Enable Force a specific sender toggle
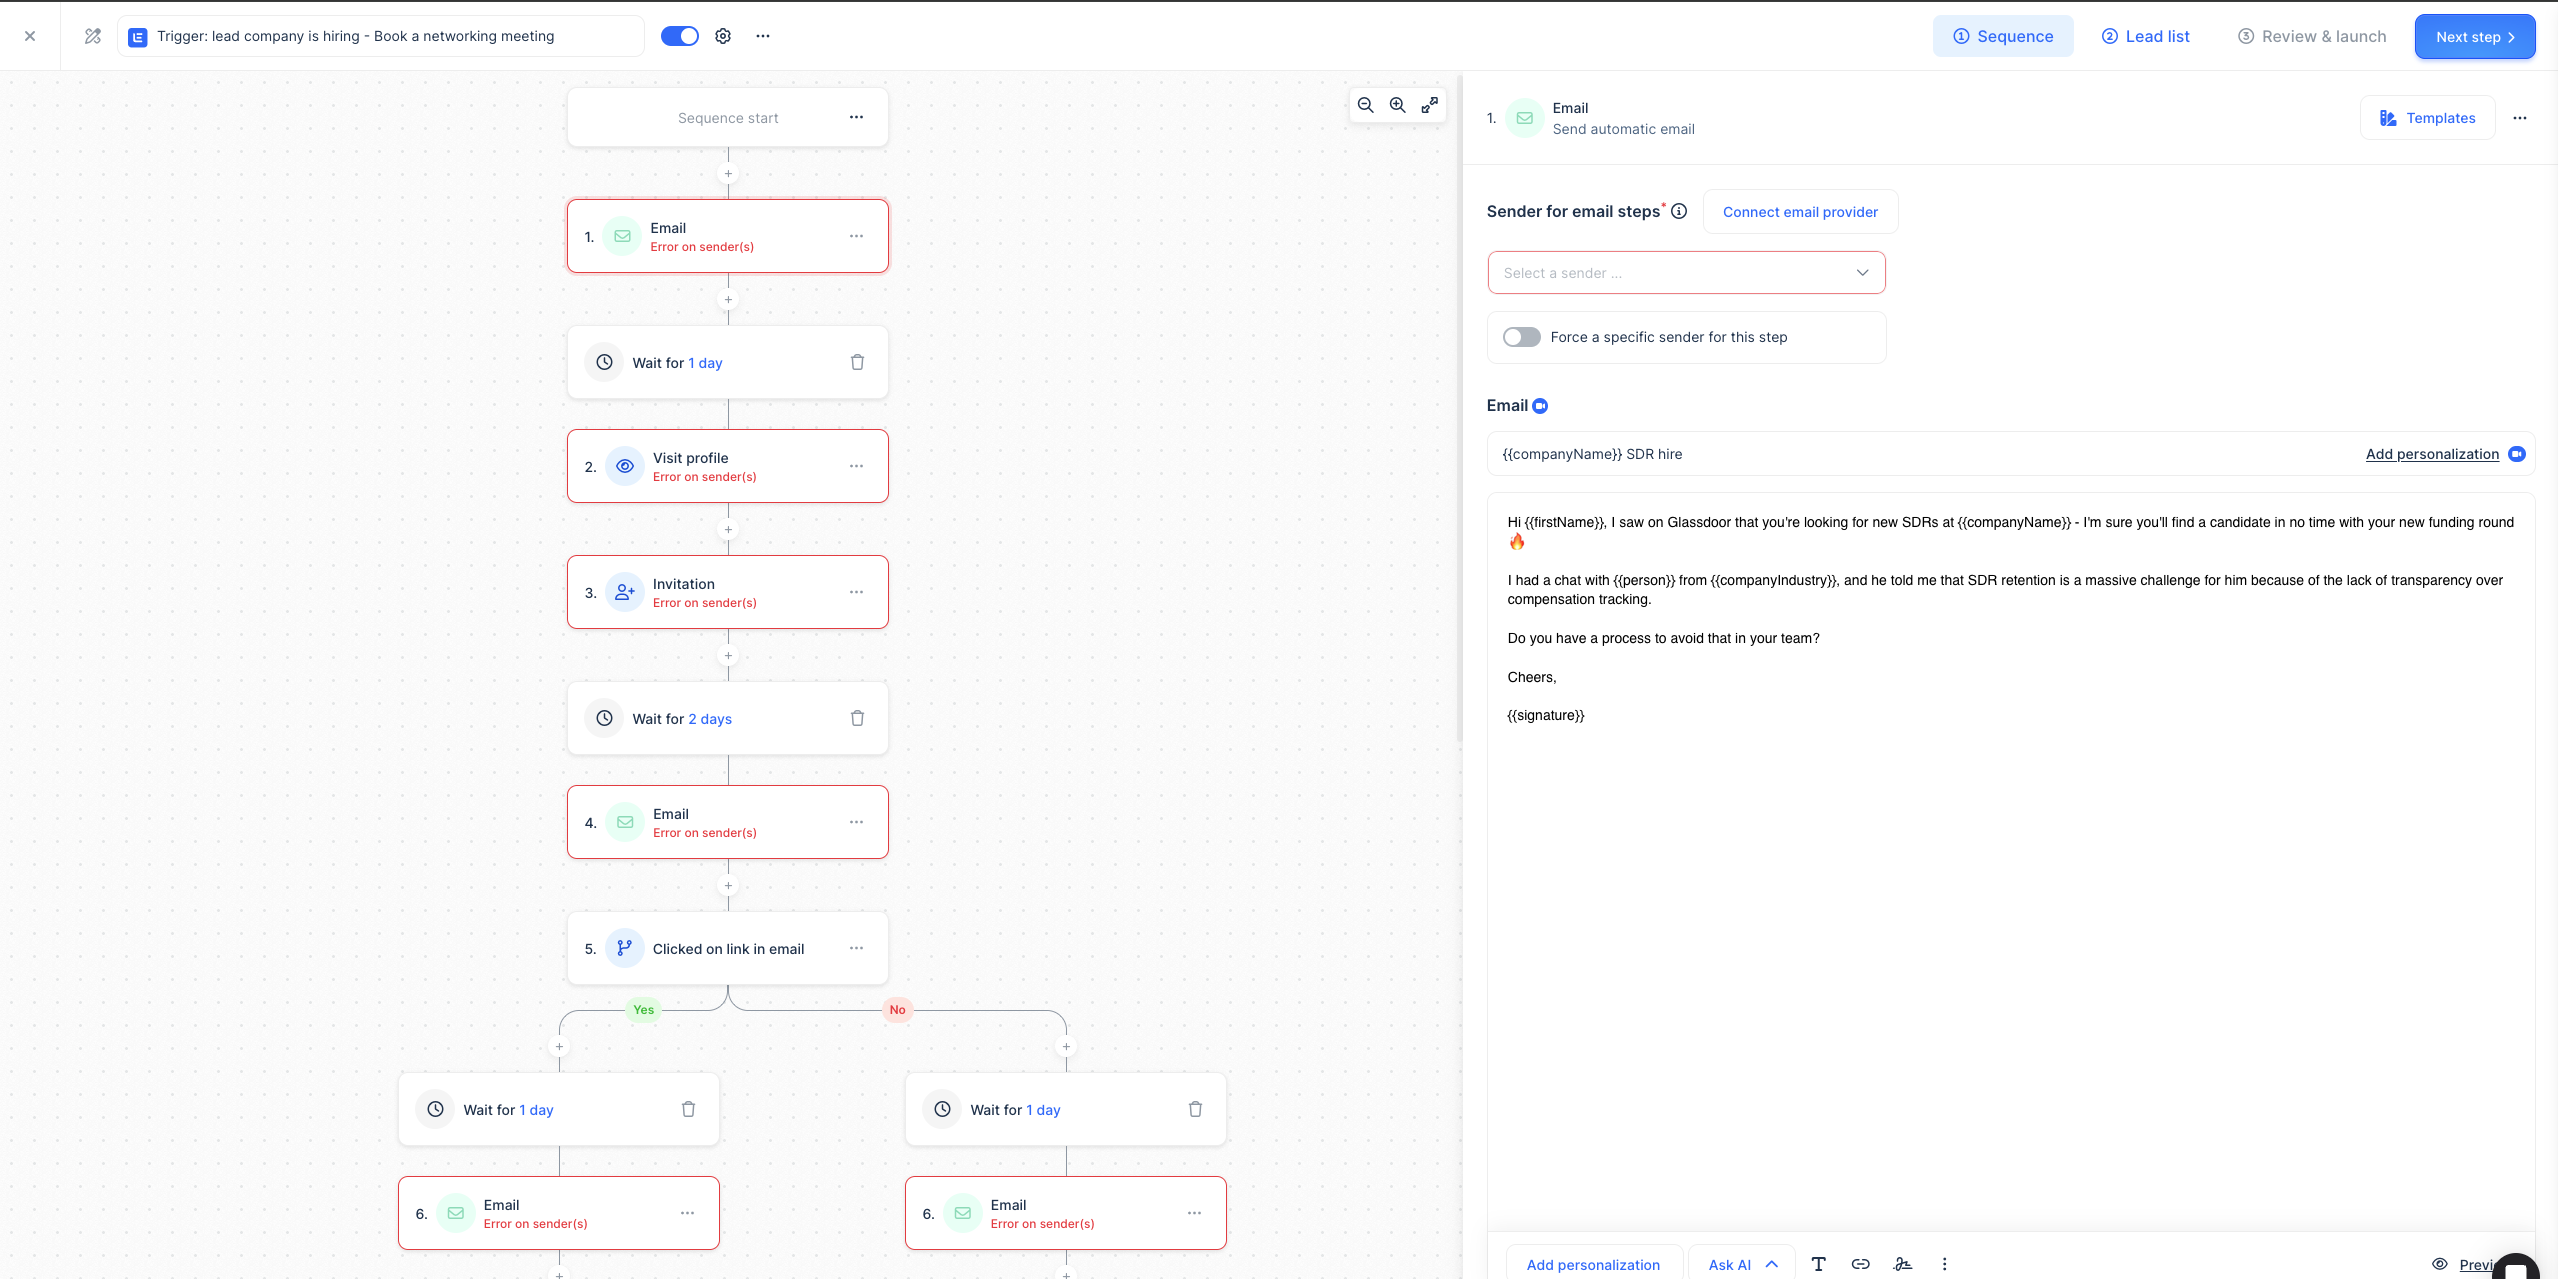 [x=1521, y=337]
